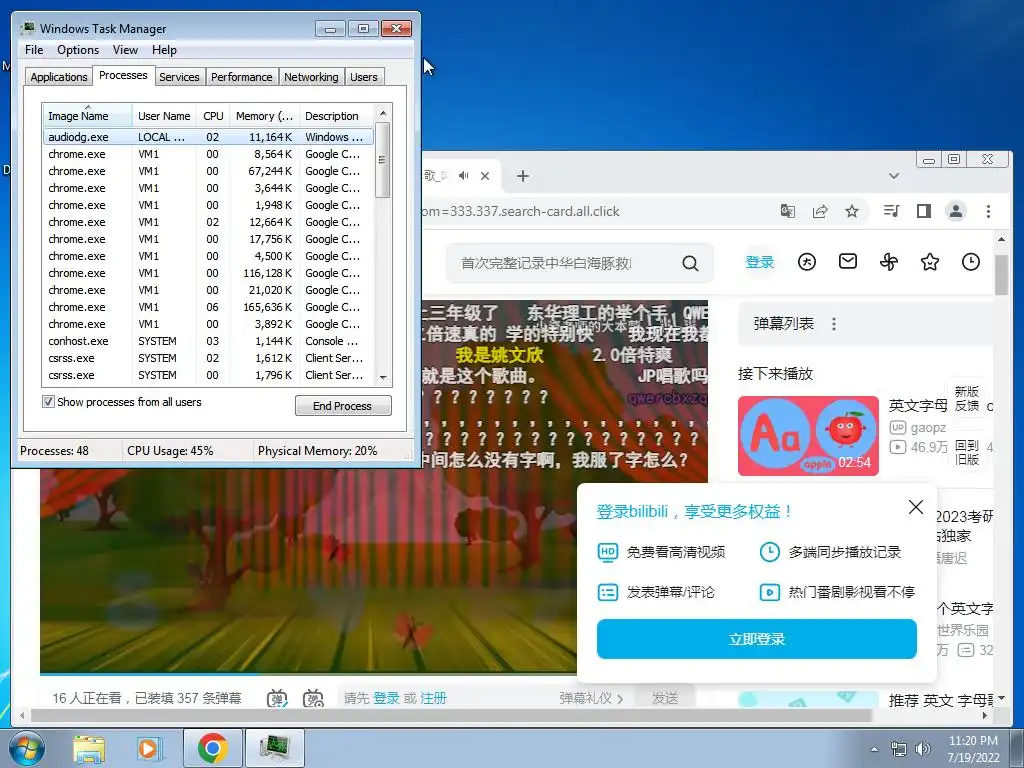
Task: Click the taskbar clock showing 11:20 PM
Action: (973, 749)
